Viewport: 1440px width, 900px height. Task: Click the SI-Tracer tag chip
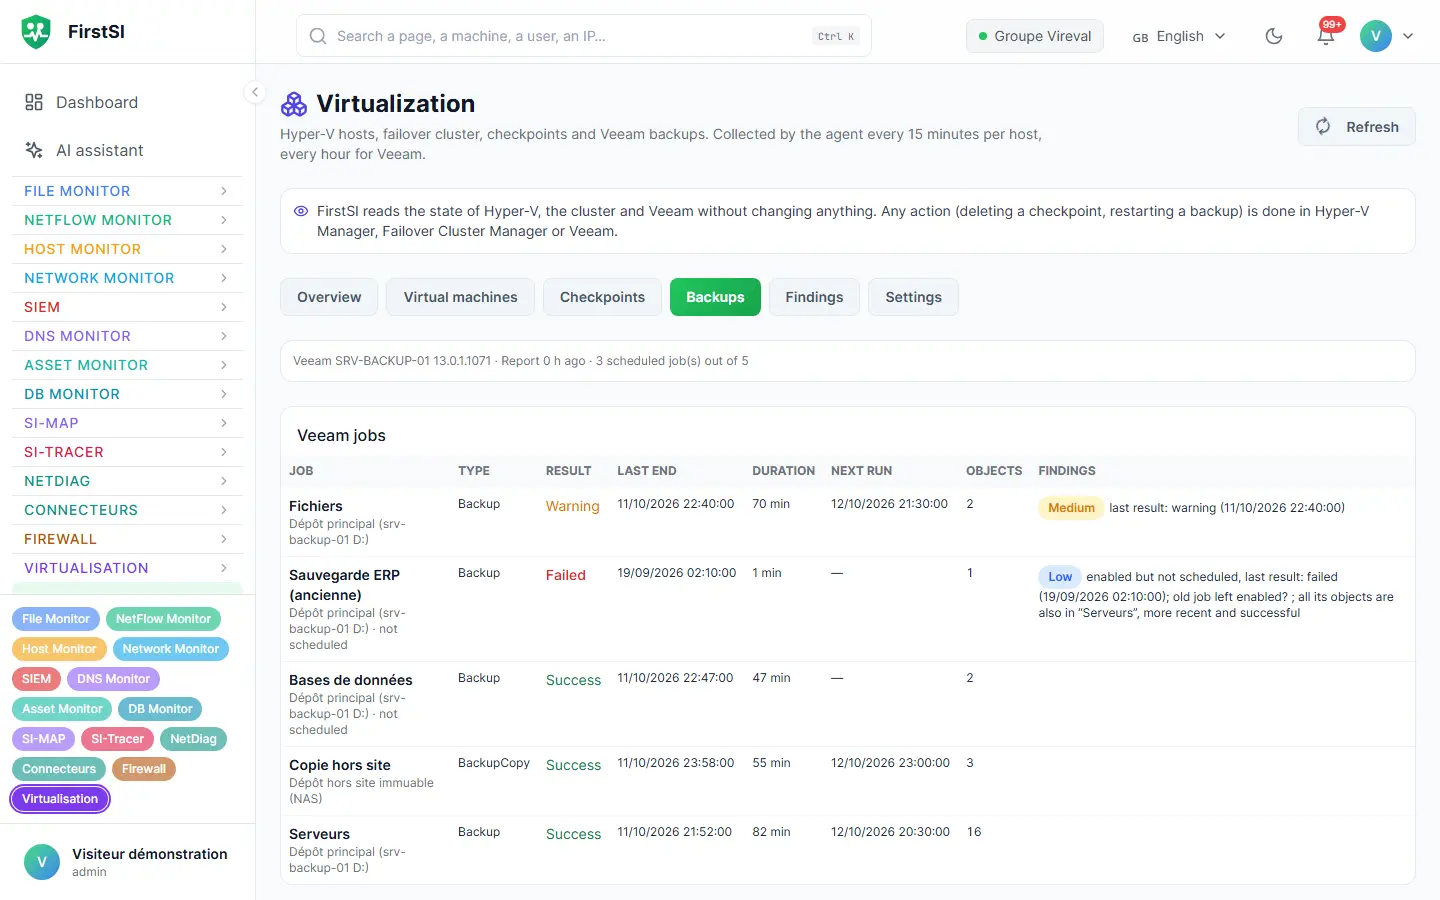[x=118, y=739]
